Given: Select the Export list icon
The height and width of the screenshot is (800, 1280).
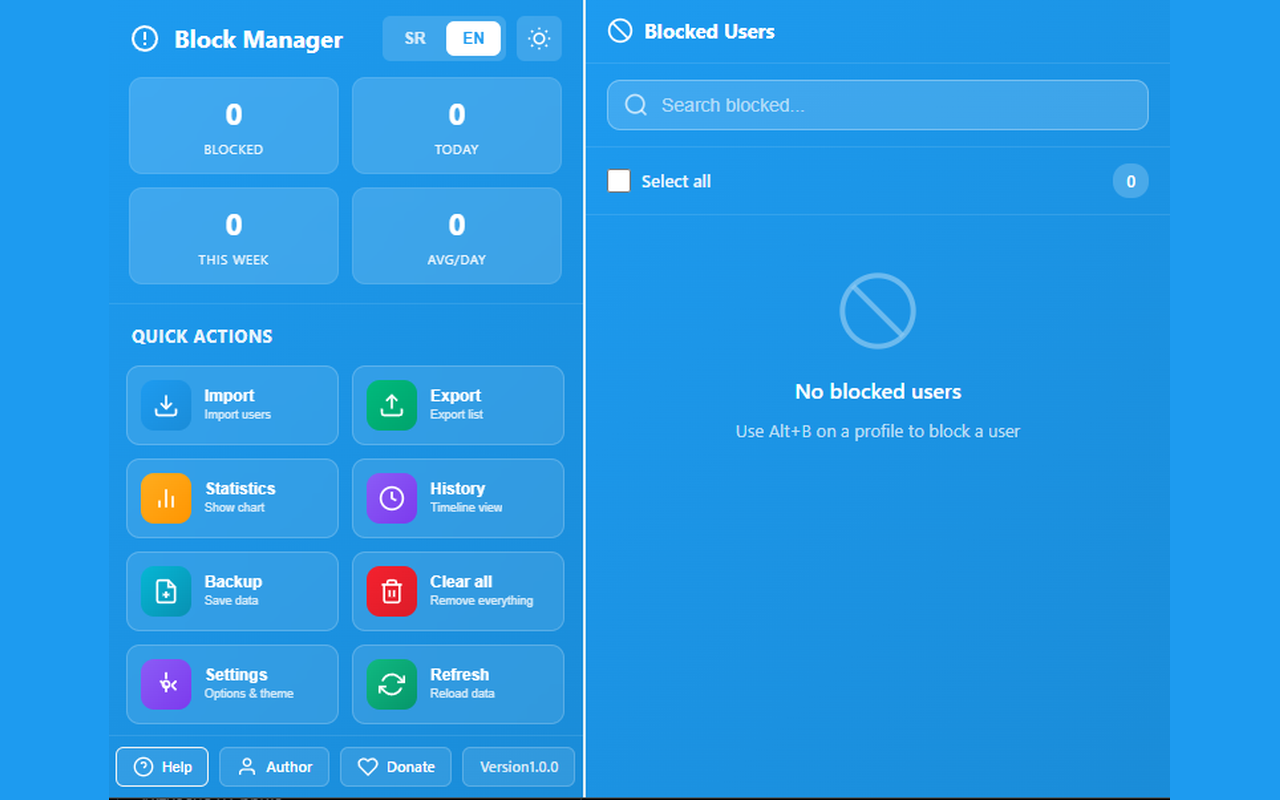Looking at the screenshot, I should (x=391, y=405).
